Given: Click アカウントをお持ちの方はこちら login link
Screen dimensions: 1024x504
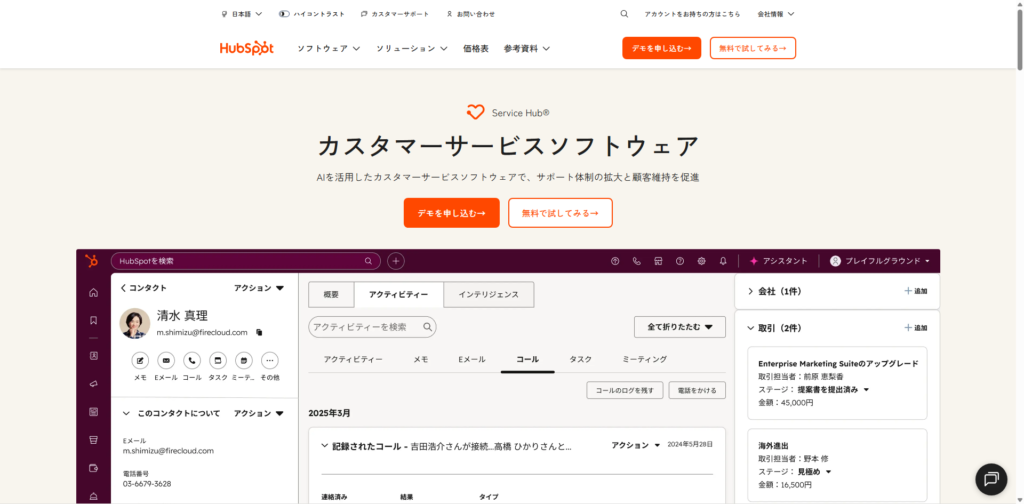Looking at the screenshot, I should tap(692, 14).
